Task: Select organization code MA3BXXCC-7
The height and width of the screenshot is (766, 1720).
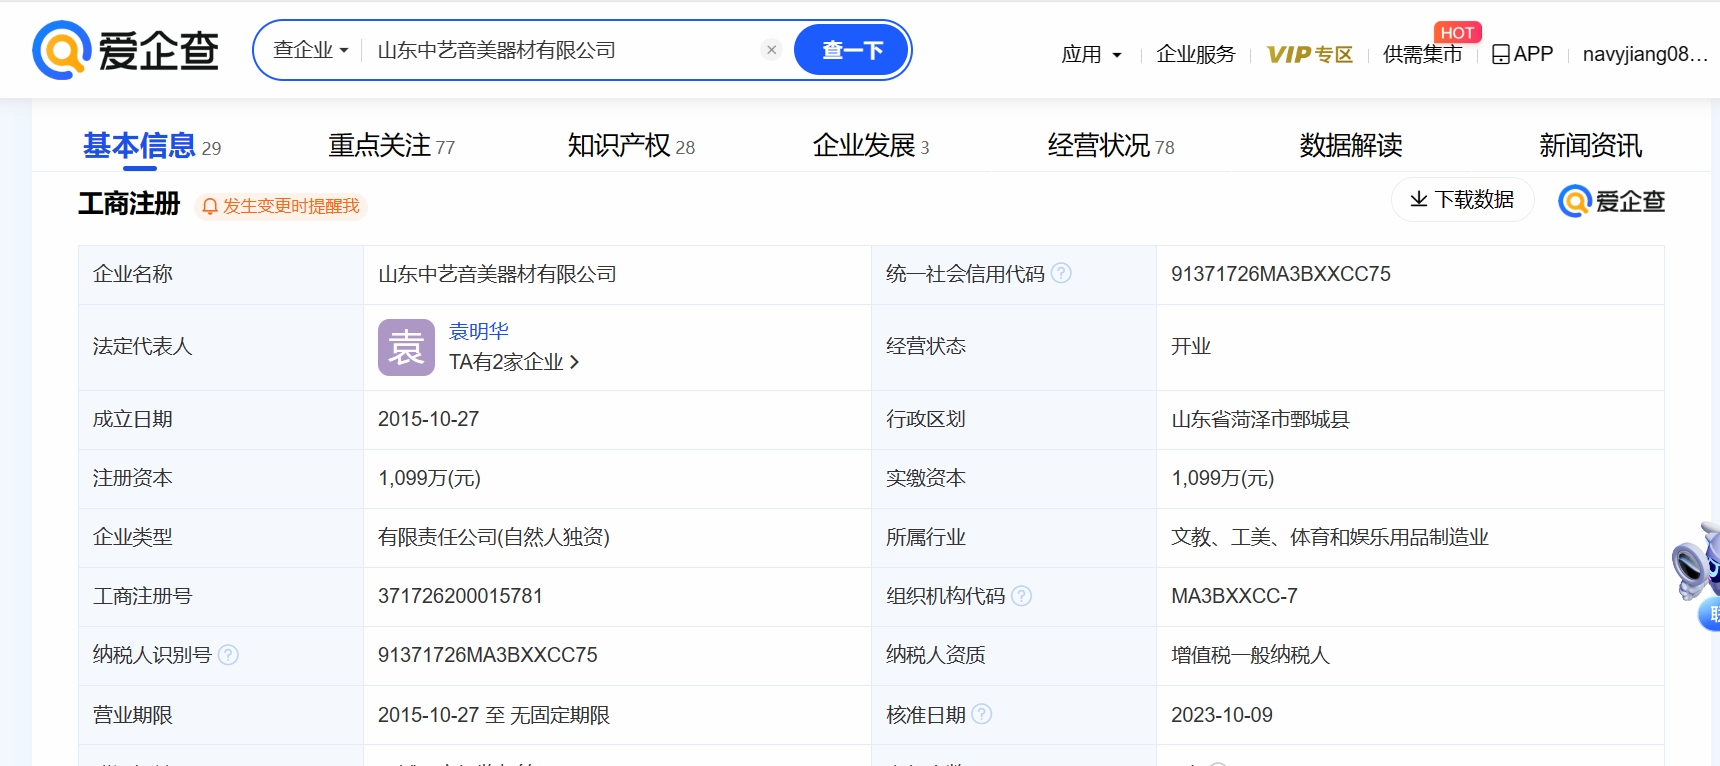Action: (1234, 596)
